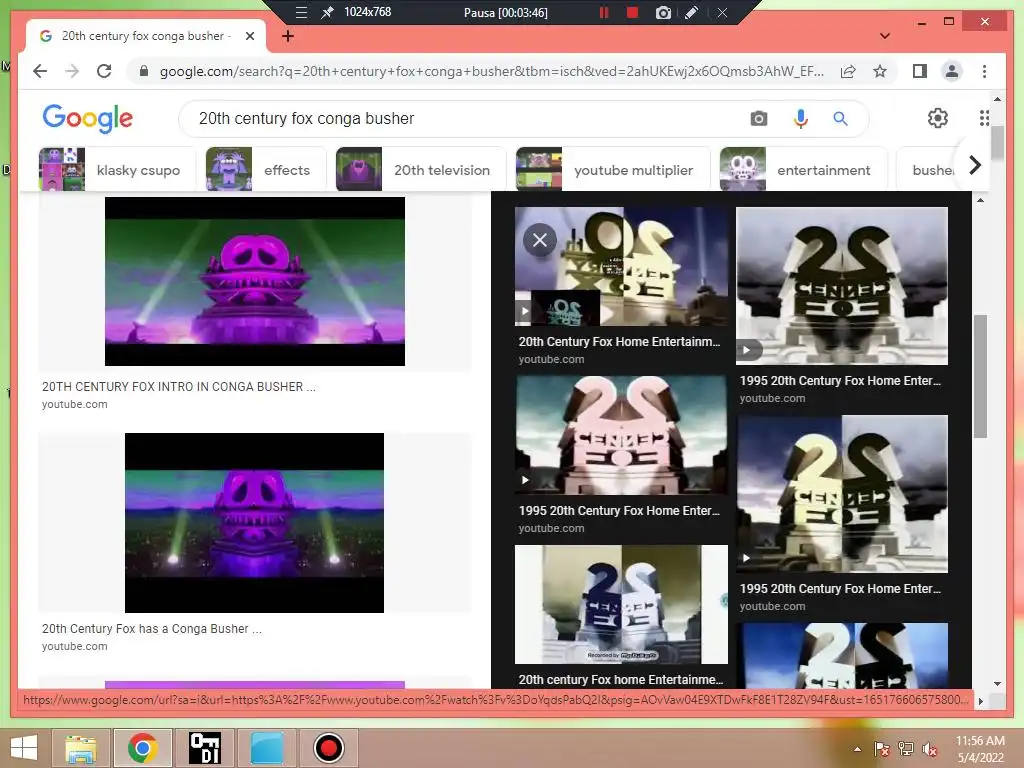Open a new Chrome tab
Image resolution: width=1024 pixels, height=768 pixels.
pos(287,36)
